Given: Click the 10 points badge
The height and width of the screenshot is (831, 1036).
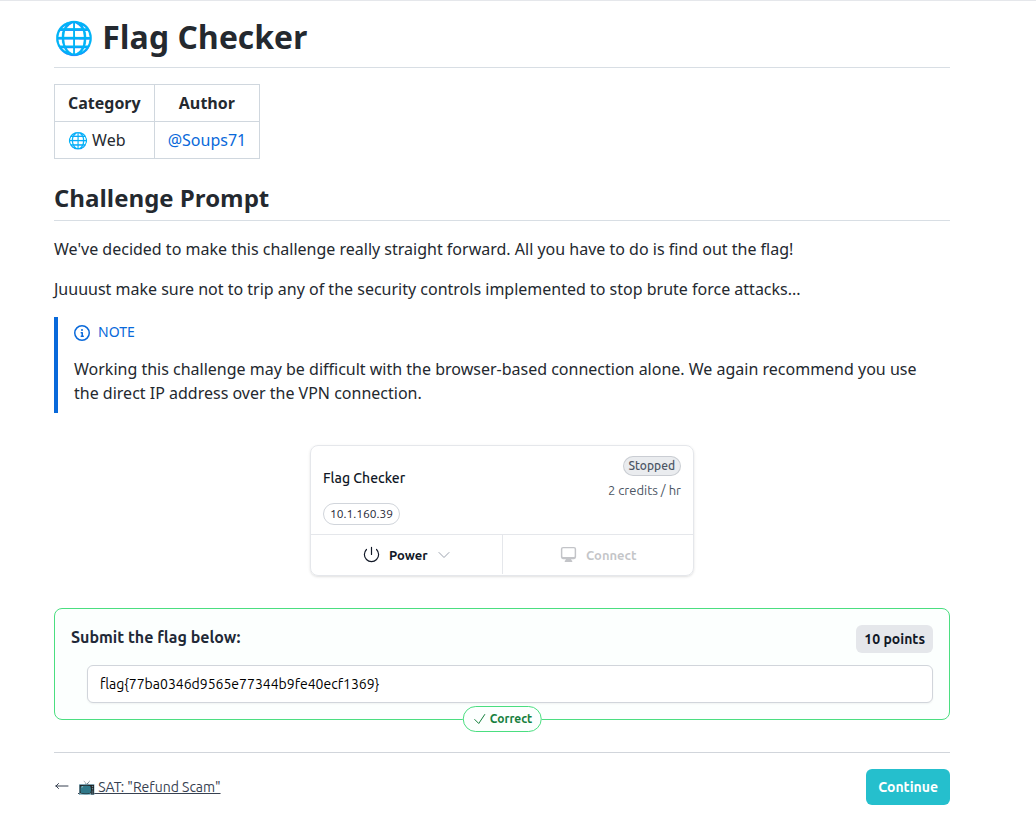Looking at the screenshot, I should [894, 639].
